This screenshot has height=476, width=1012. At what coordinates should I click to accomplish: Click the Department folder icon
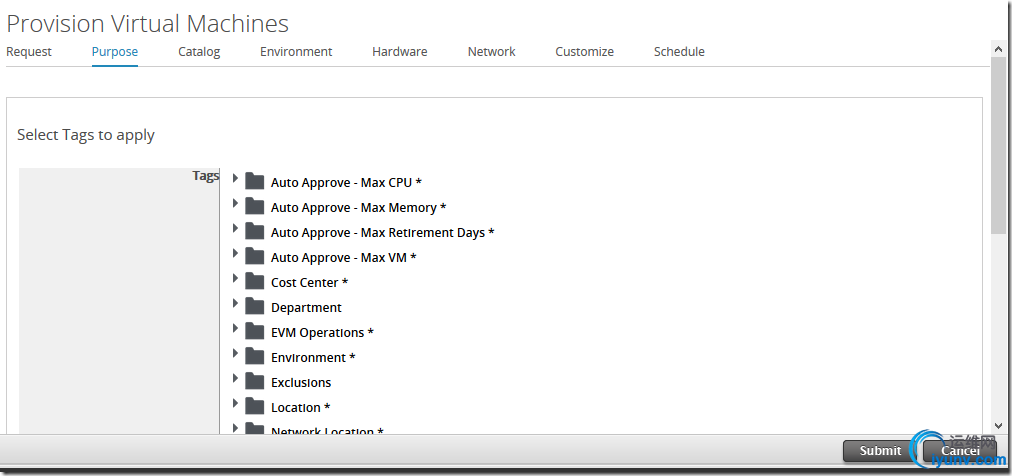pos(255,306)
